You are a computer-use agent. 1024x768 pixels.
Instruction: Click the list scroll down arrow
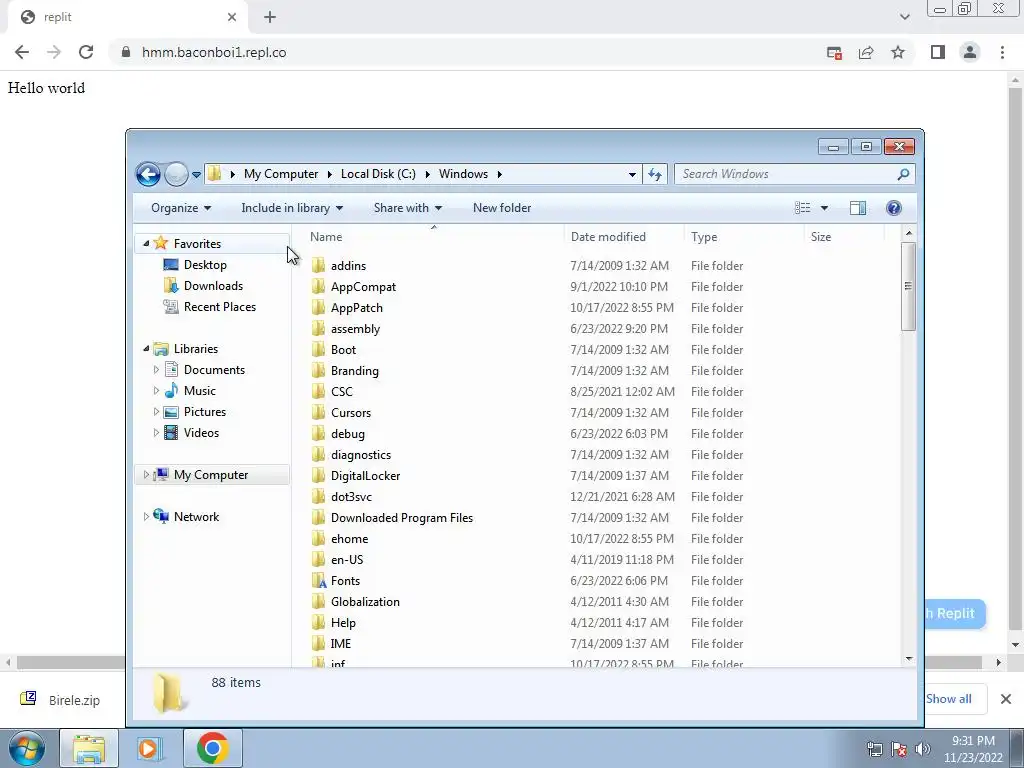908,659
